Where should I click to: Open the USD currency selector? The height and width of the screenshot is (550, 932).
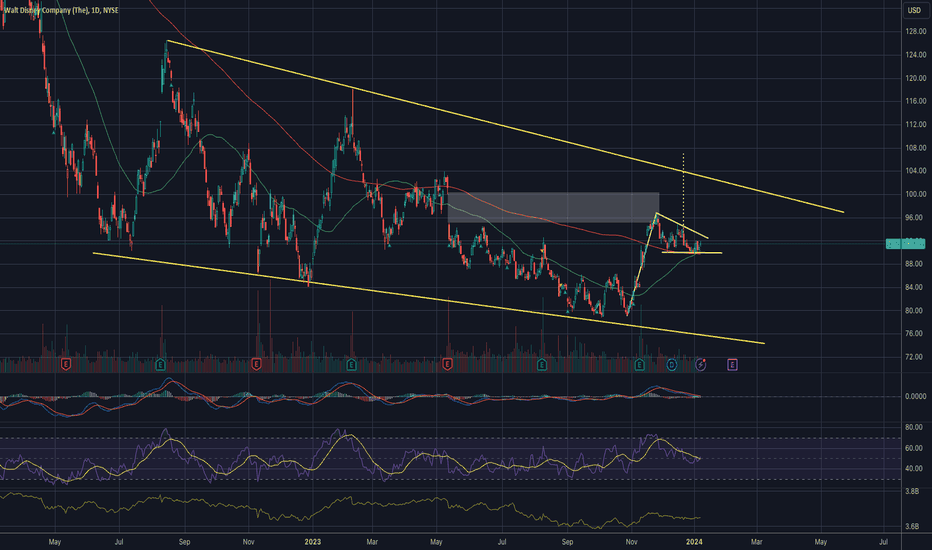click(x=914, y=10)
